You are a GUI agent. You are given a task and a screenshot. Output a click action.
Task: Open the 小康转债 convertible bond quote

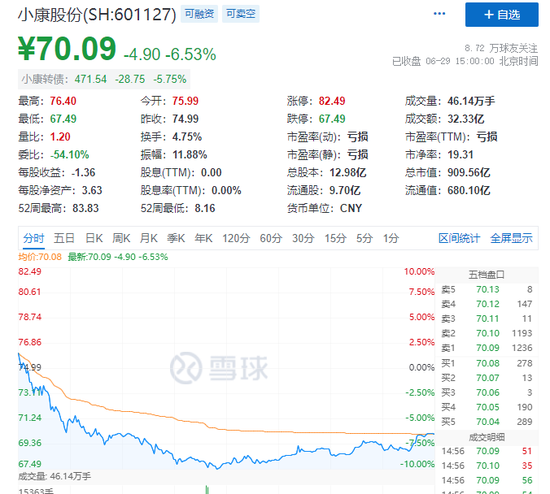coord(104,79)
